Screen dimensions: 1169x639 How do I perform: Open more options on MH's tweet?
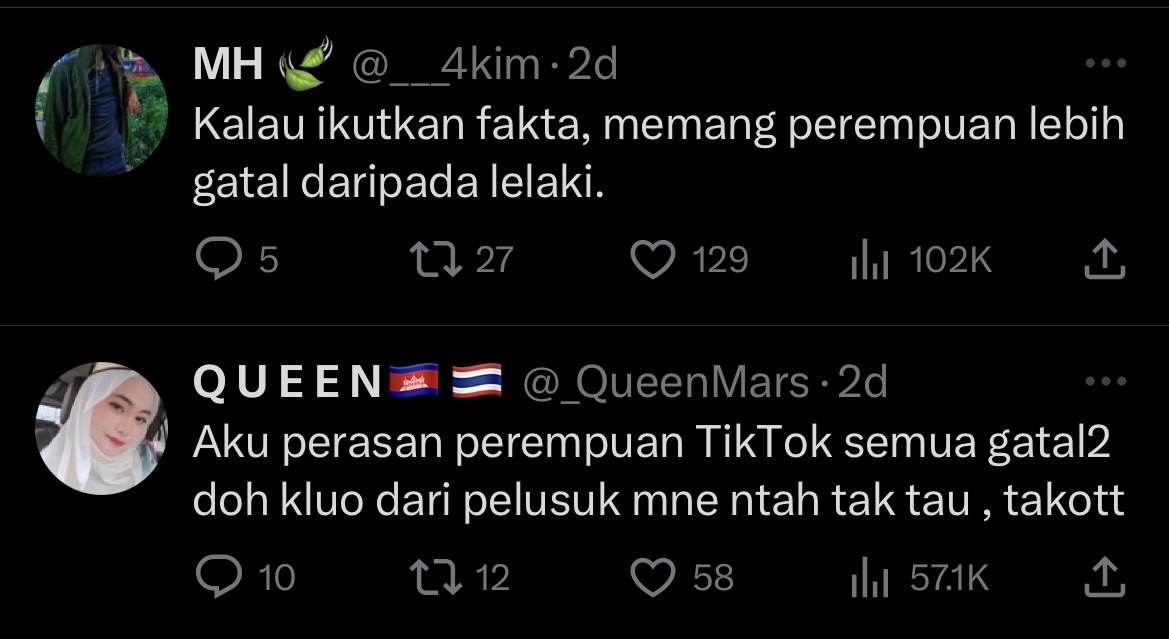(x=1105, y=65)
